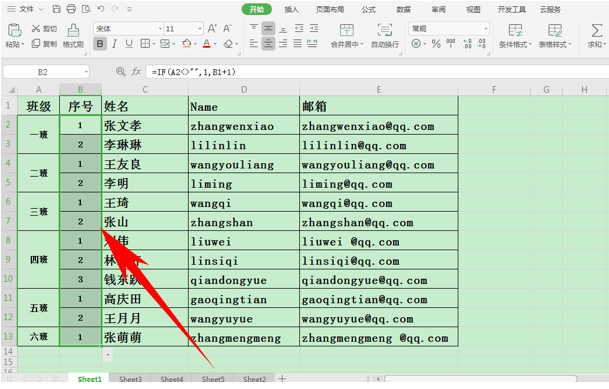Screen dimensions: 609x389
Task: Select column E header
Action: [x=379, y=90]
